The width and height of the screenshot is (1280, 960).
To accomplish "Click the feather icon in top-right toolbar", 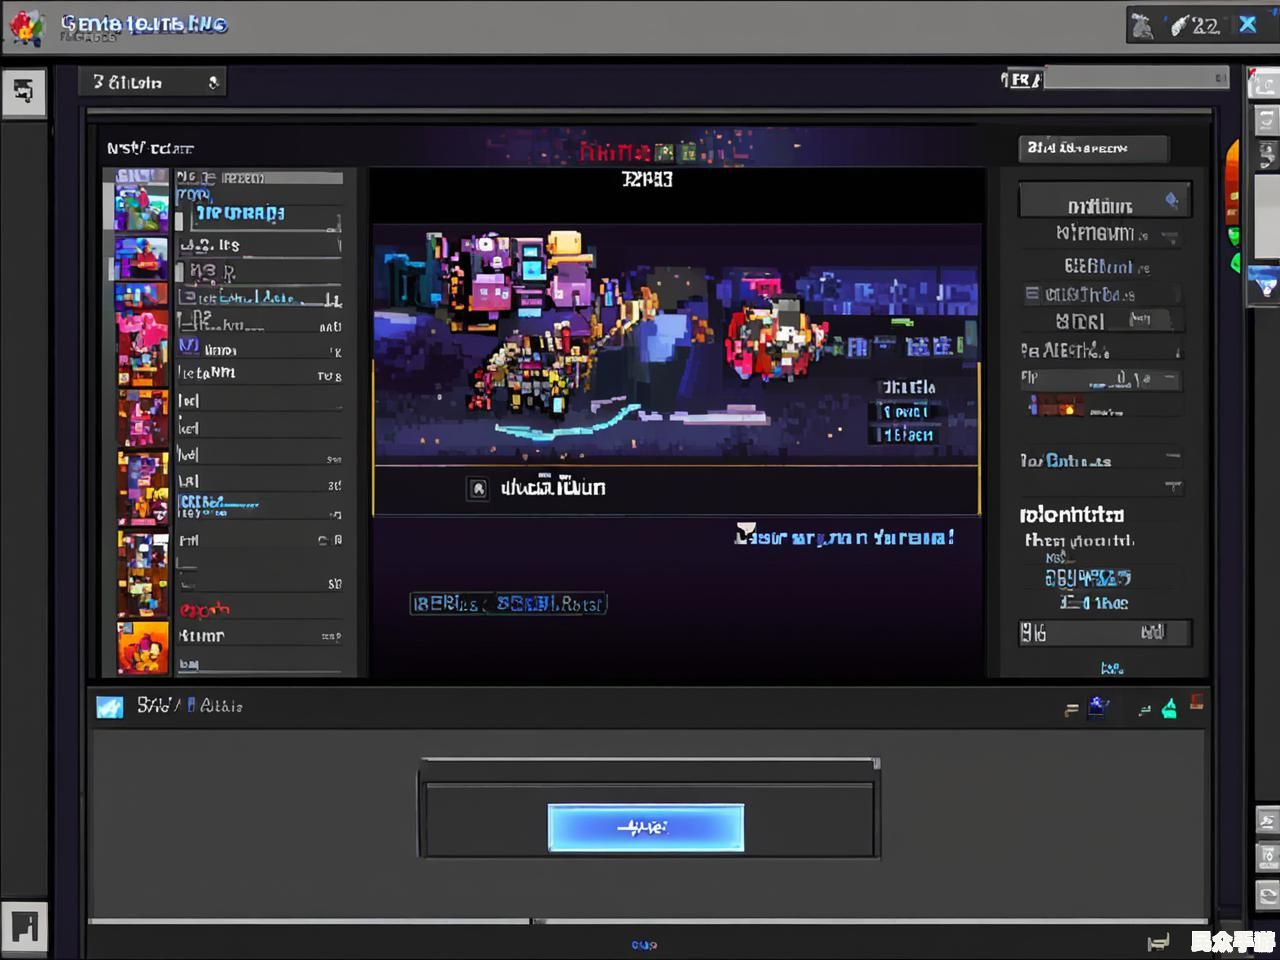I will tap(1181, 25).
